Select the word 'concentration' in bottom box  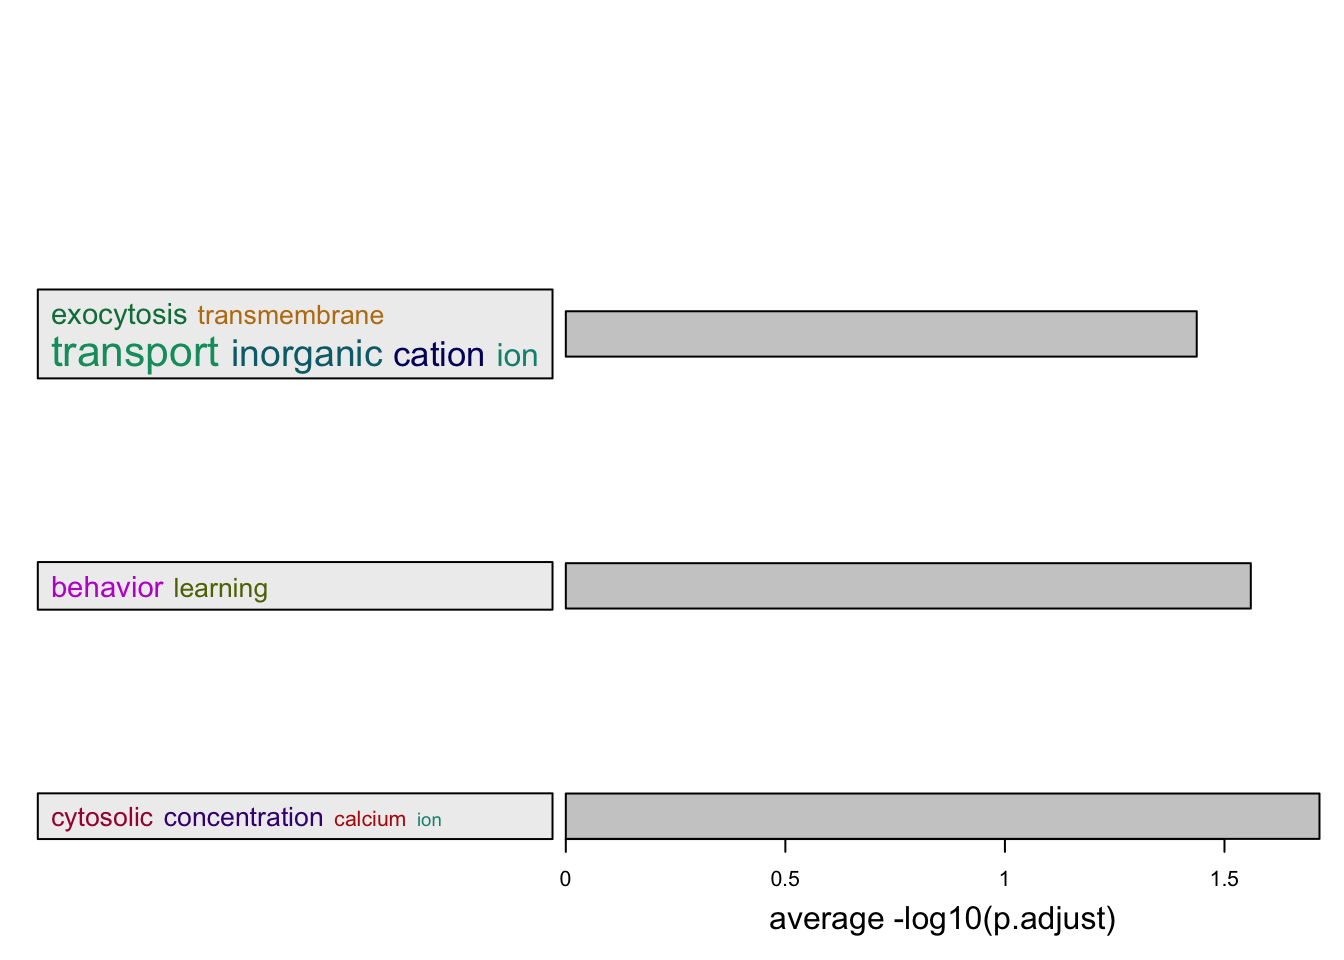[x=244, y=818]
